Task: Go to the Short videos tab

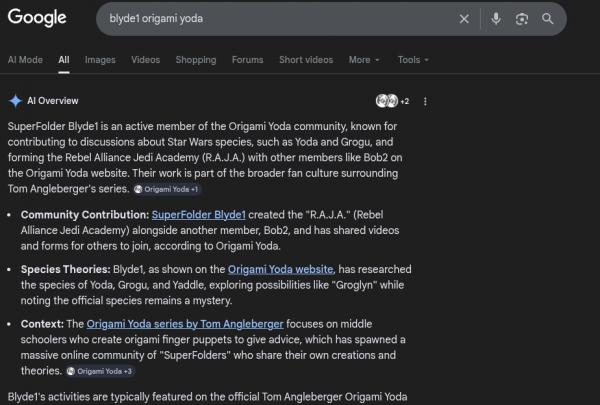Action: tap(306, 60)
